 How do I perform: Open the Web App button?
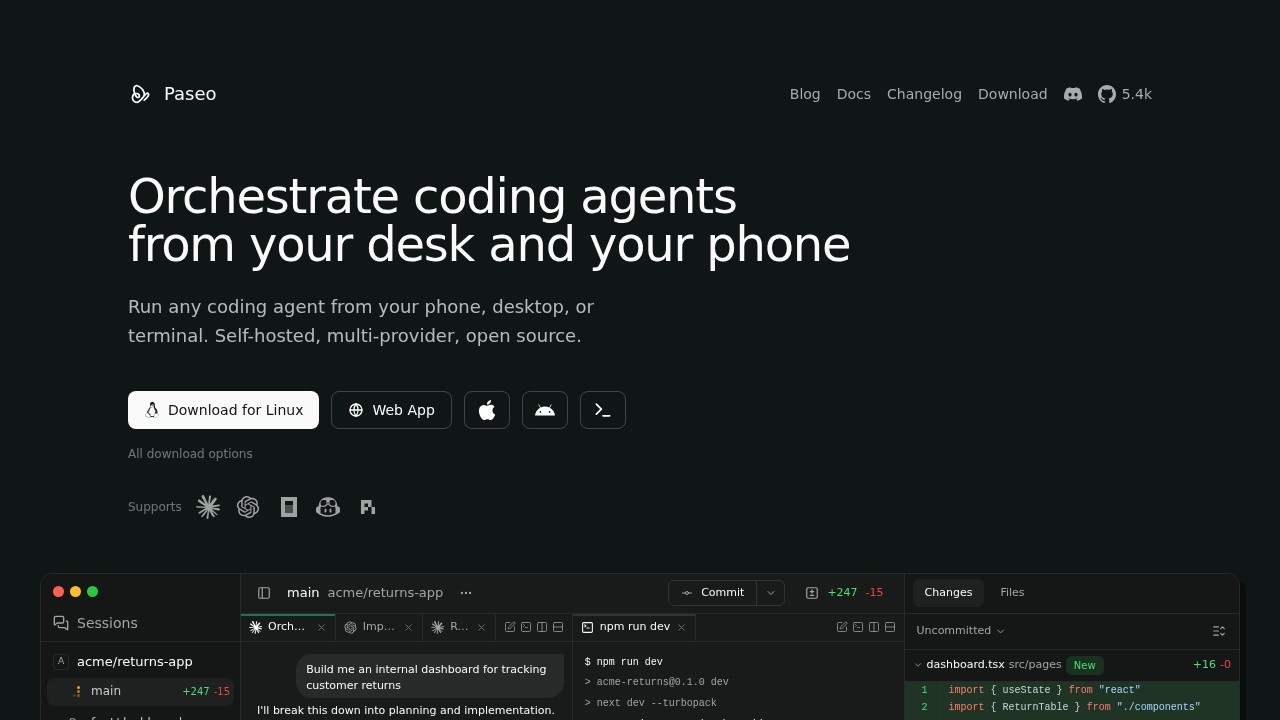(x=391, y=410)
